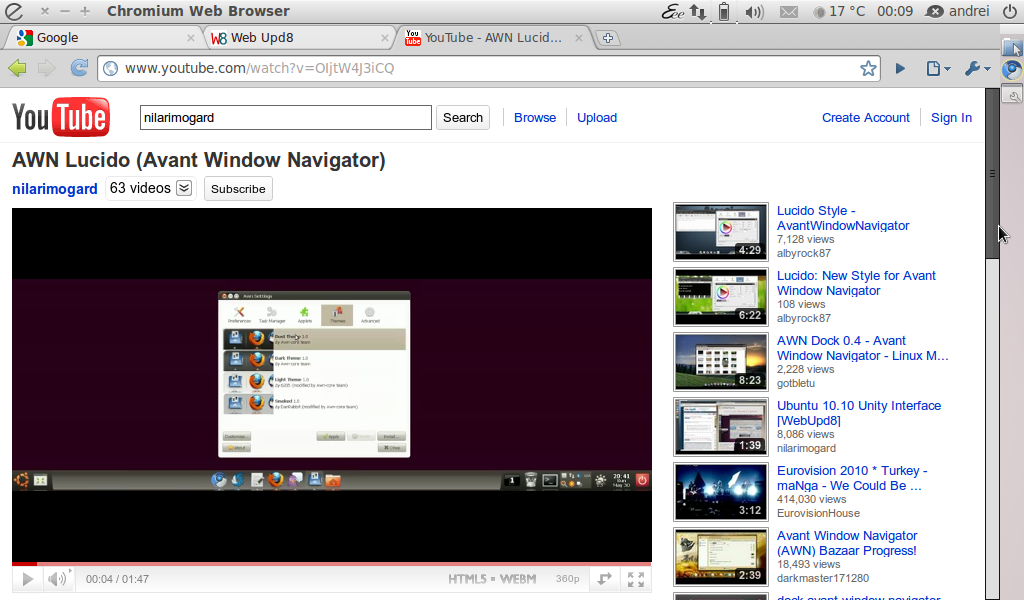The width and height of the screenshot is (1024, 600).
Task: Click the page vertical scrollbar
Action: [992, 176]
